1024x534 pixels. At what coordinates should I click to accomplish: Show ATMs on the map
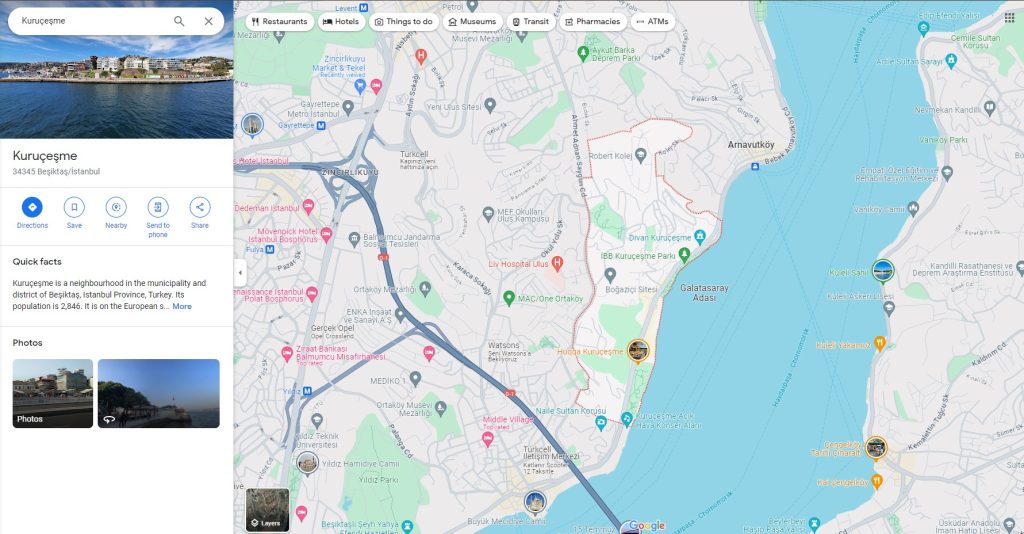coord(652,22)
